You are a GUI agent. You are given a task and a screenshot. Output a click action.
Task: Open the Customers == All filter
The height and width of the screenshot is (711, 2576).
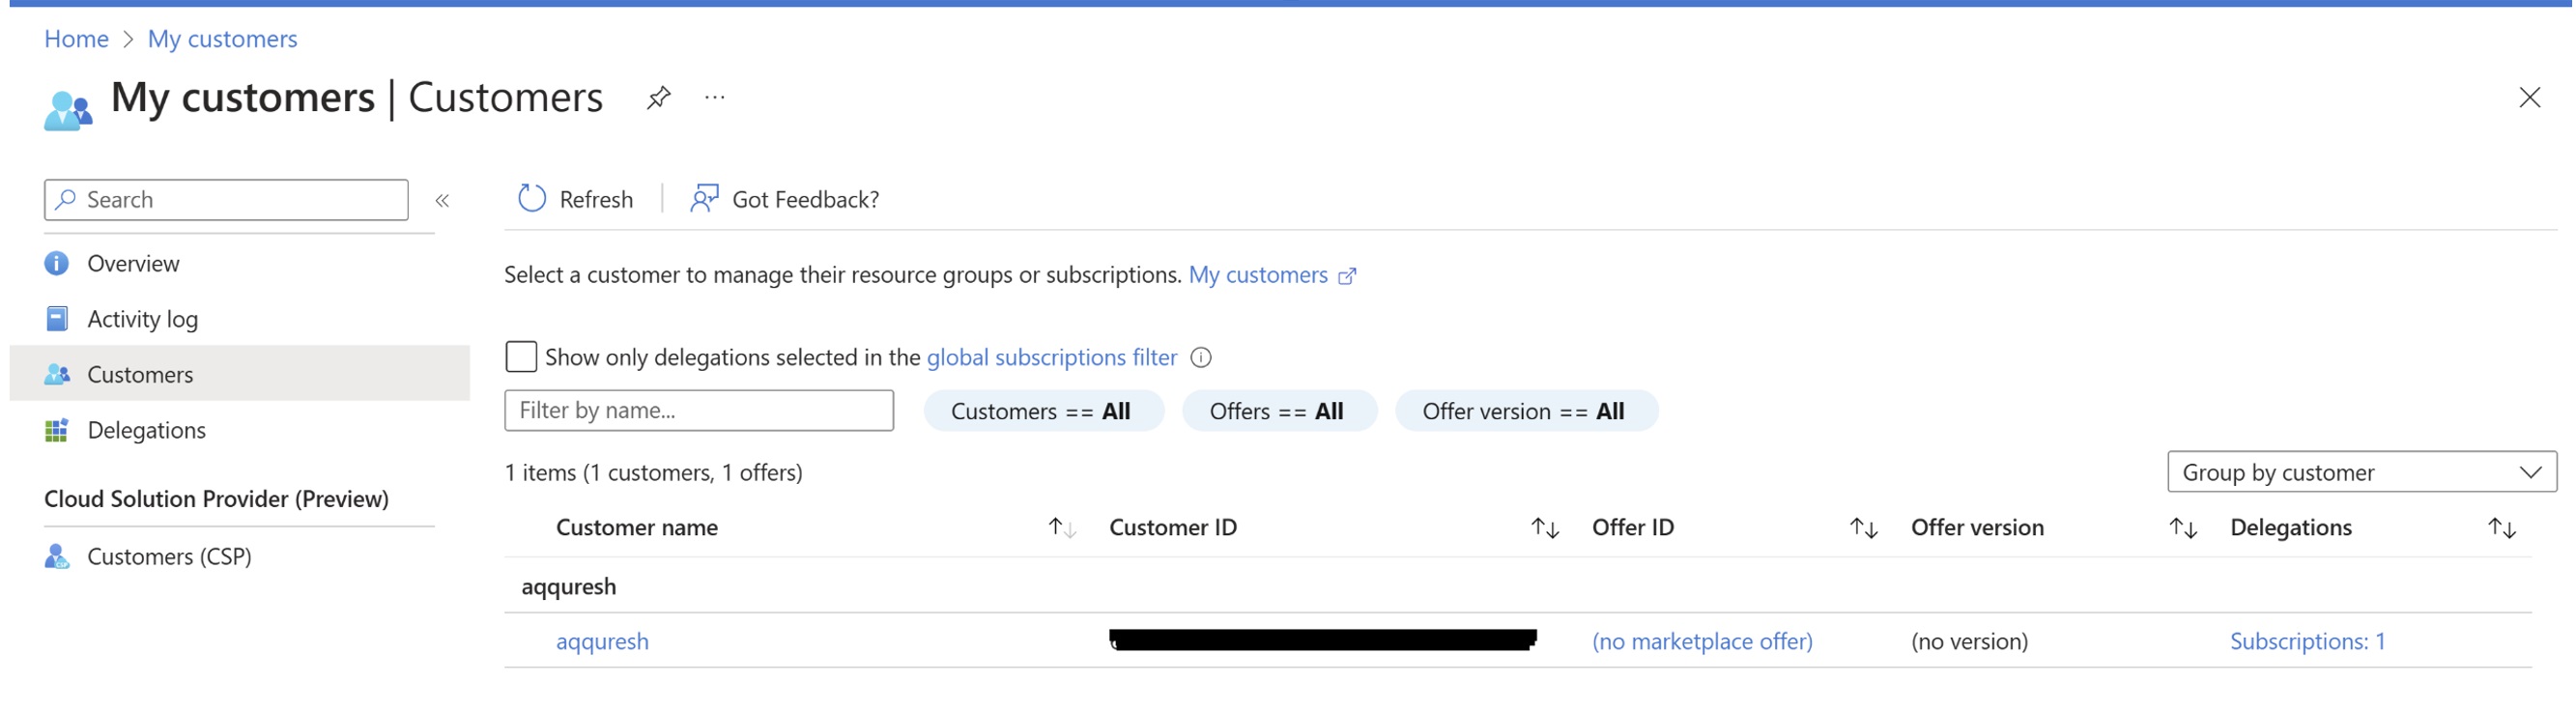(1042, 411)
